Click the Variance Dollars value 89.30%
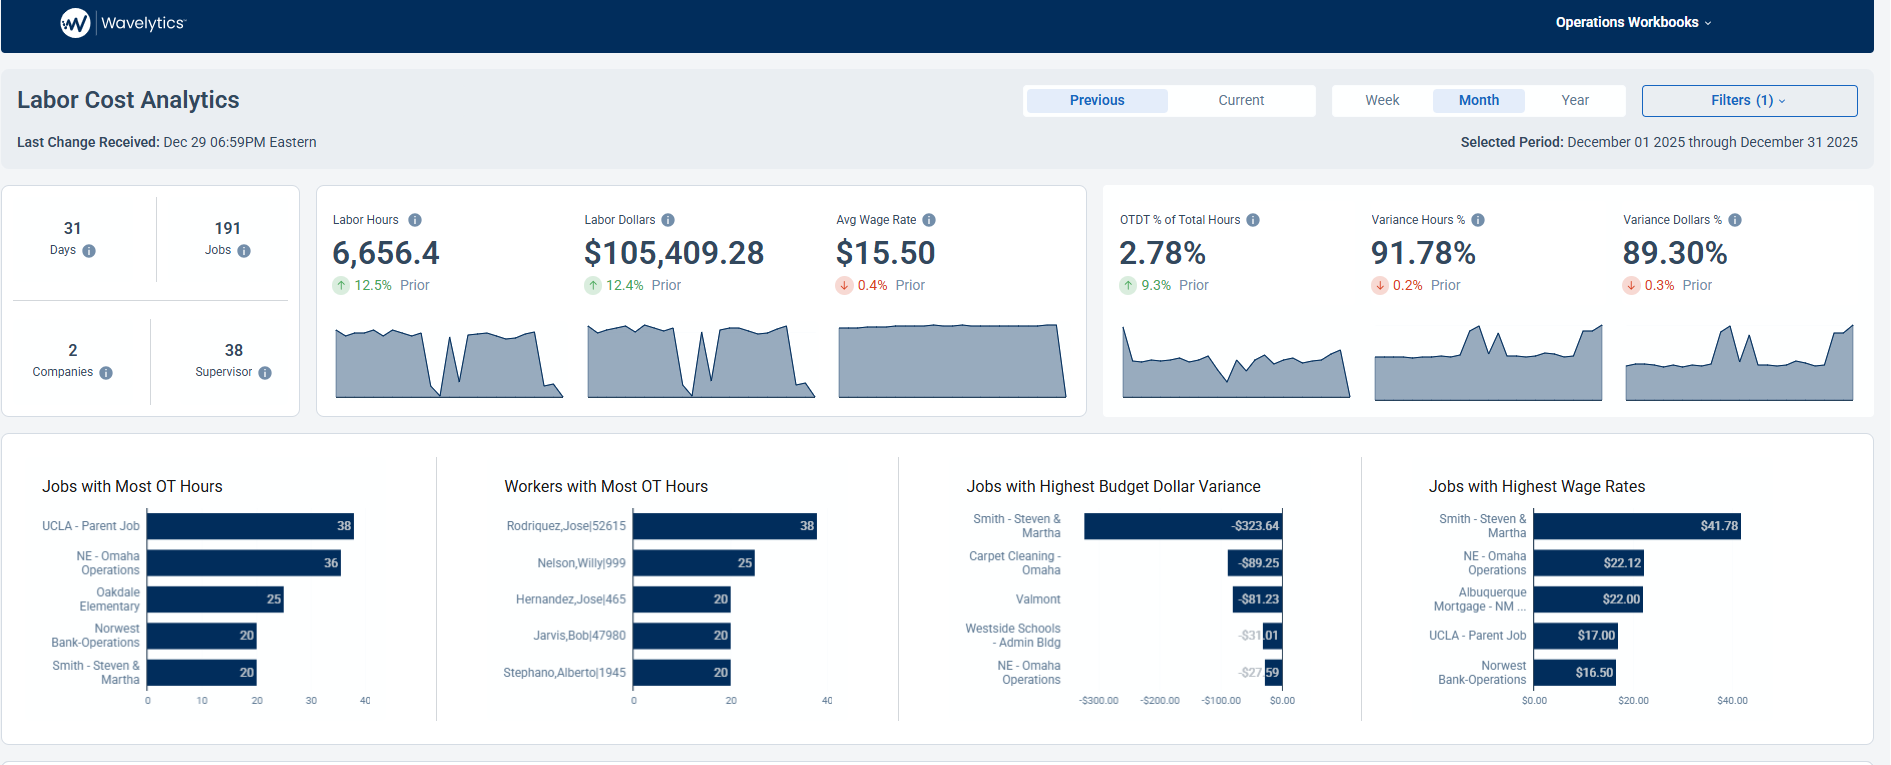 click(x=1675, y=253)
